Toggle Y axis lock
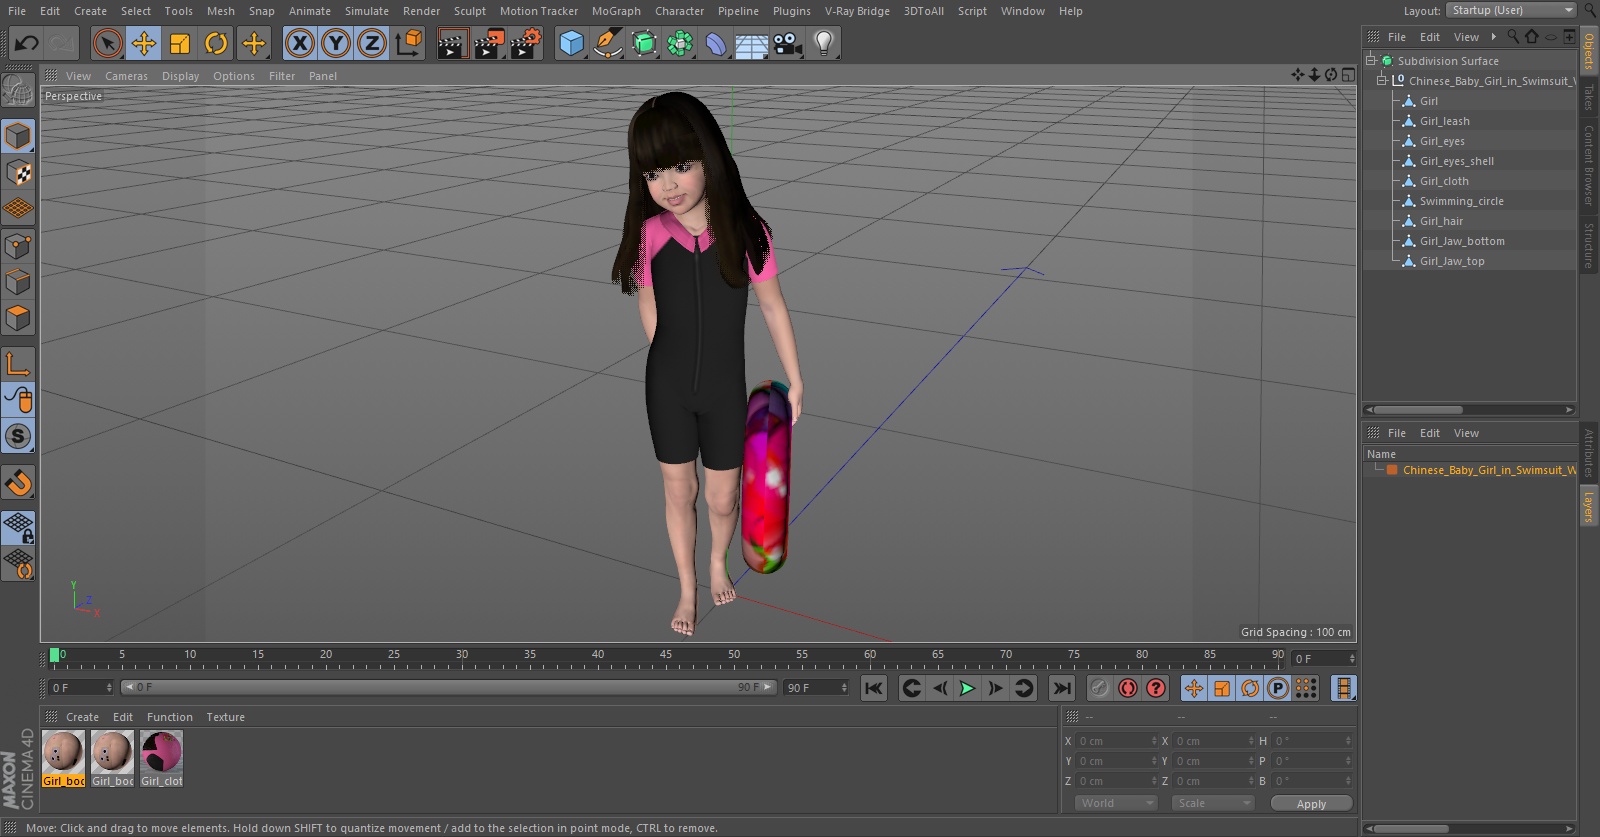The height and width of the screenshot is (837, 1600). [x=336, y=43]
